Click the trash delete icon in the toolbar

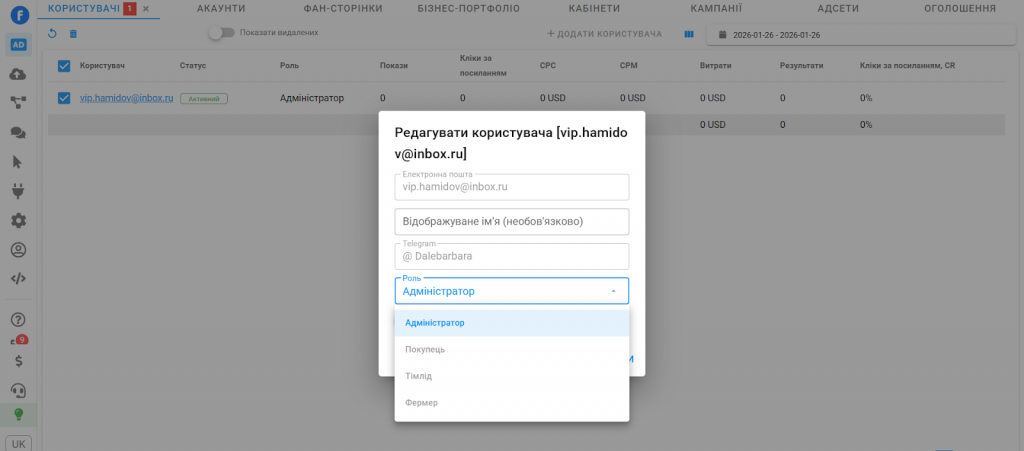tap(72, 34)
